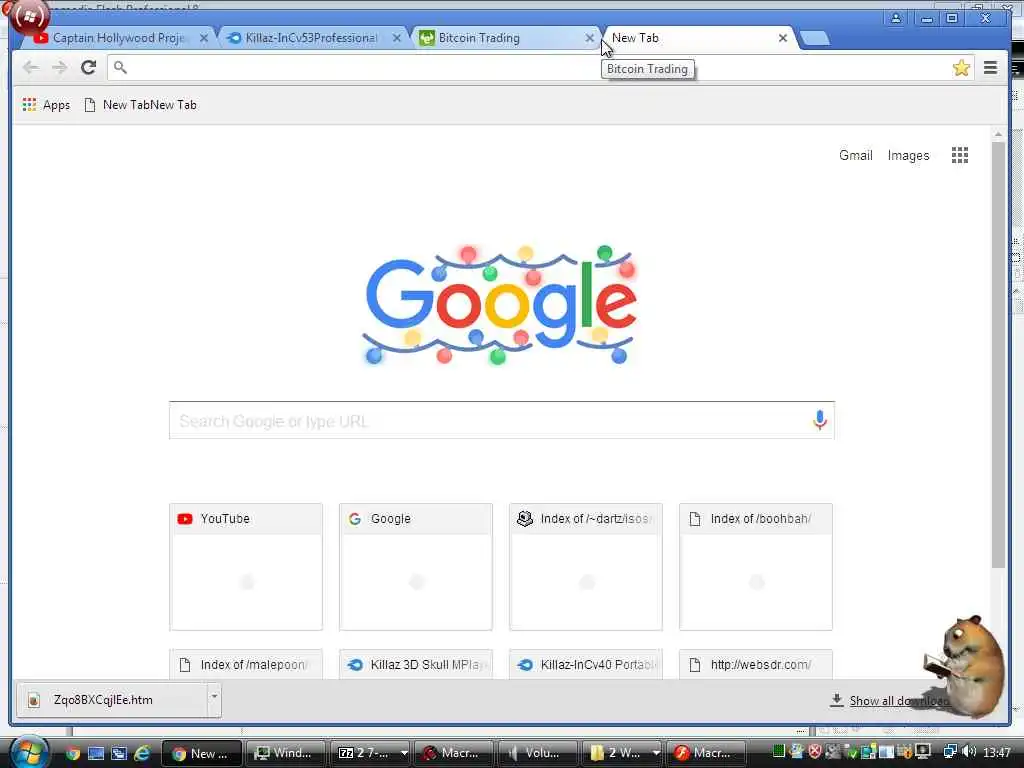Open the Gmail link
The image size is (1024, 768).
(856, 155)
